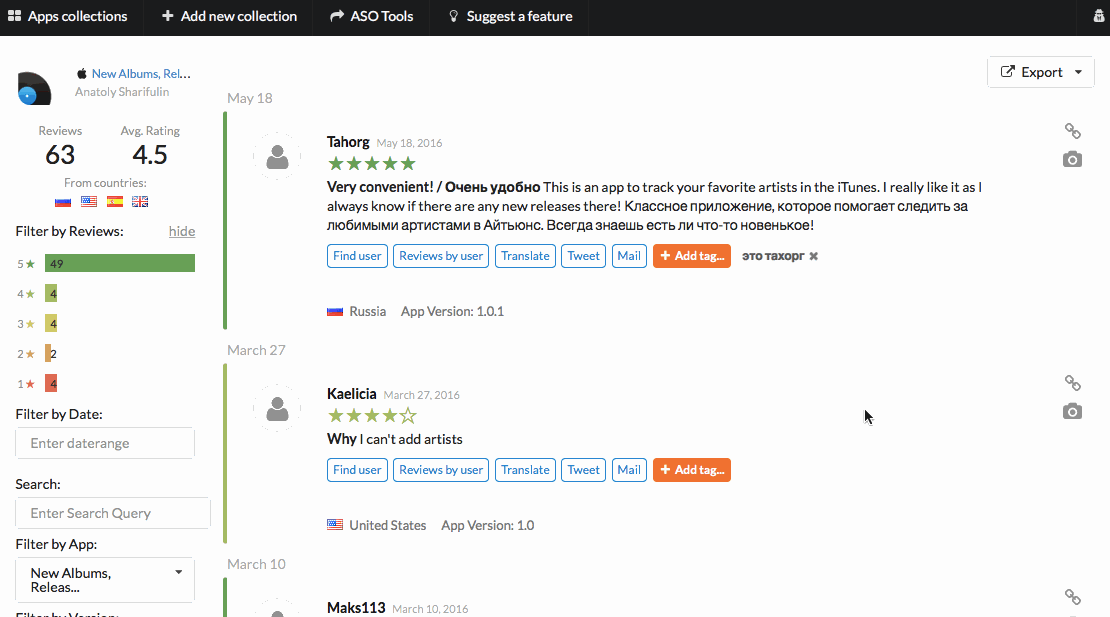The image size is (1110, 617).
Task: Filter reviews by the 3-star yellow bar
Action: pyautogui.click(x=51, y=323)
